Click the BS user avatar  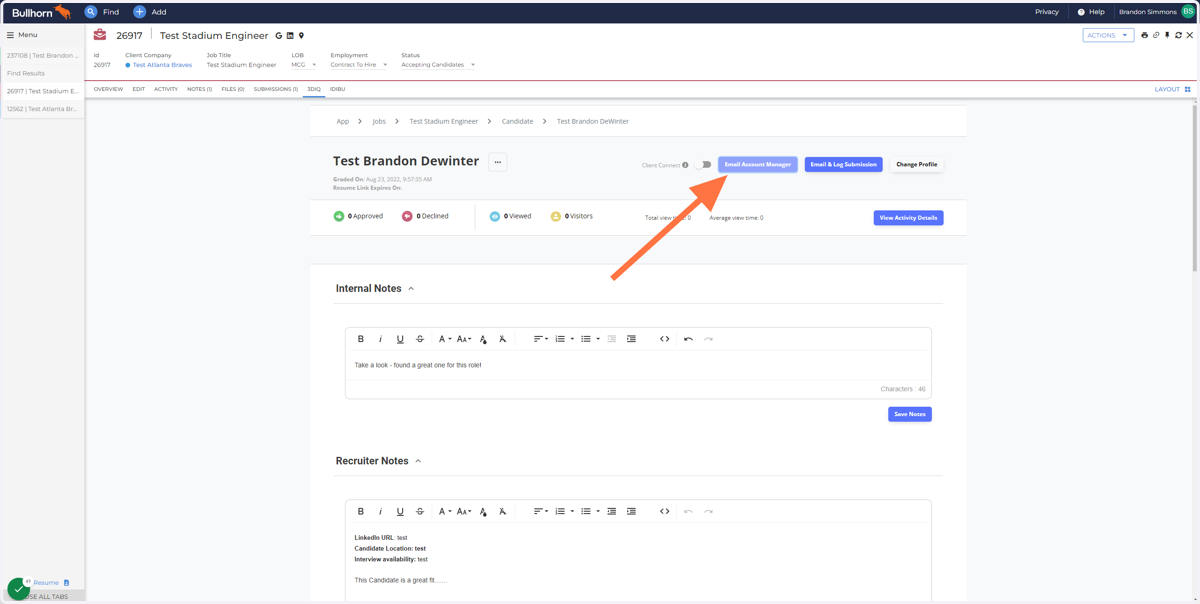pyautogui.click(x=1188, y=11)
